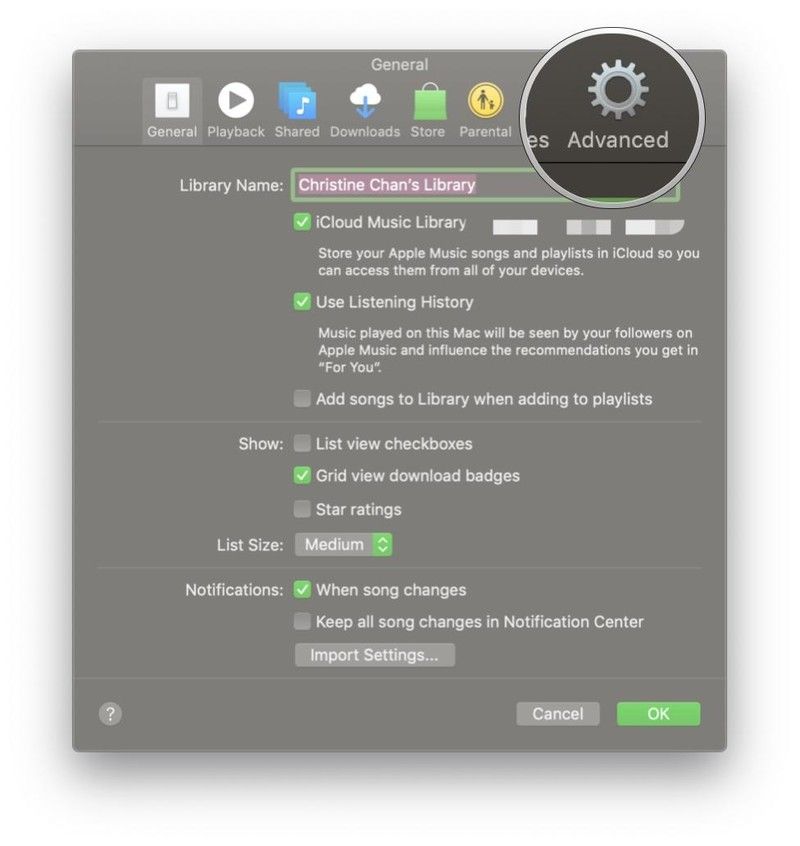The height and width of the screenshot is (846, 800).
Task: Open the Store shopping bag icon
Action: (x=429, y=101)
